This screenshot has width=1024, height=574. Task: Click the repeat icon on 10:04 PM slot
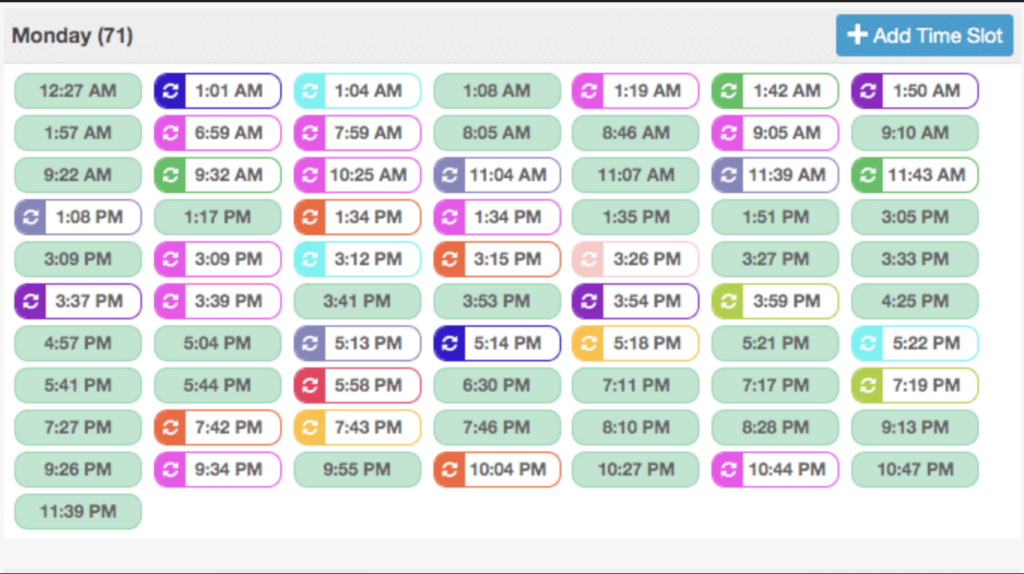449,469
